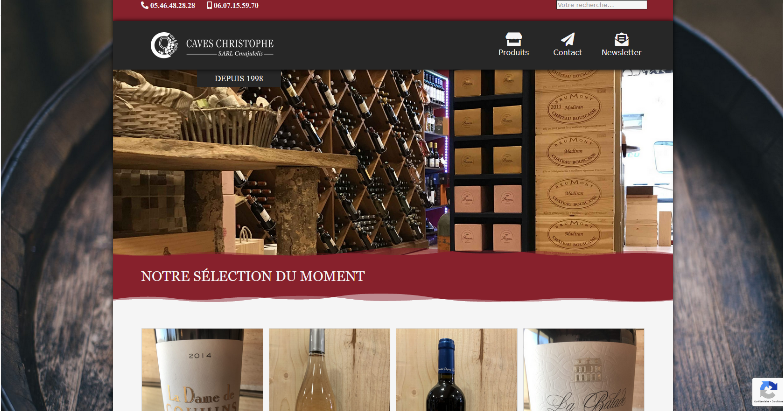Viewport: 783px width, 411px height.
Task: Call mobile number 06.07.15.59.70
Action: tap(236, 5)
